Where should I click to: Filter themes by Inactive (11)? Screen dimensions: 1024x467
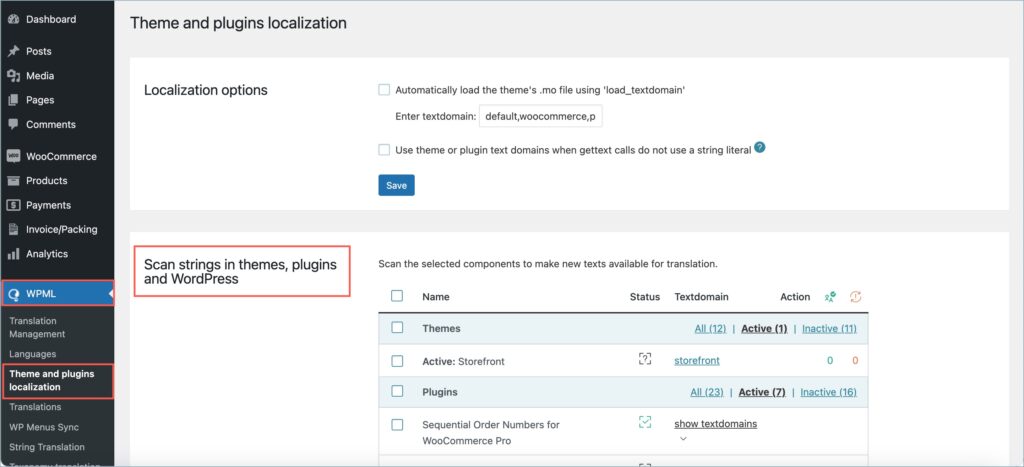click(x=829, y=329)
